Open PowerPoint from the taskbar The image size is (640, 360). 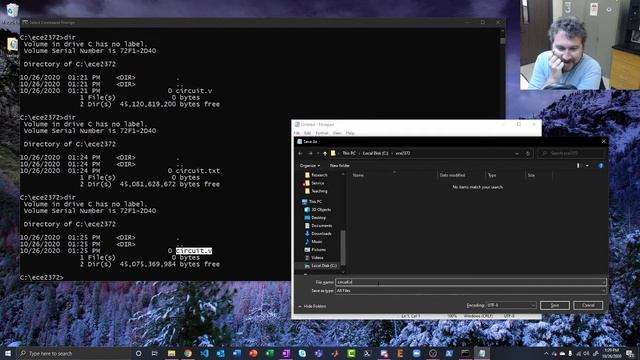pos(253,353)
